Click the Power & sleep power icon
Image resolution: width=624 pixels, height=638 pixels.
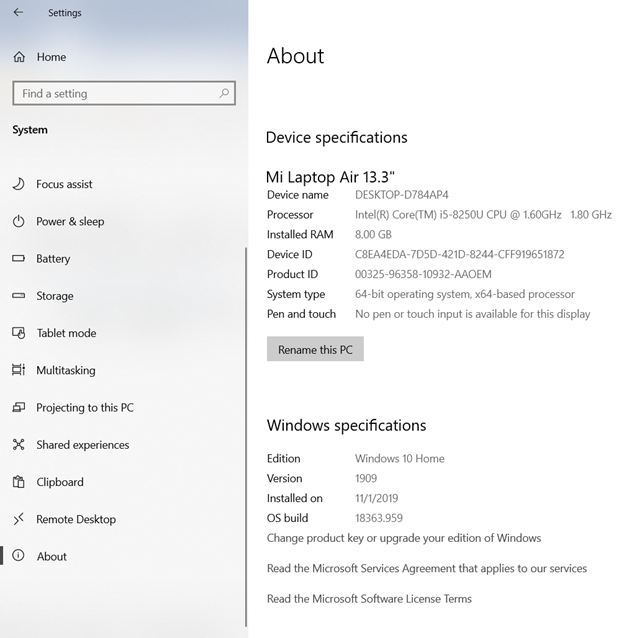click(x=18, y=221)
